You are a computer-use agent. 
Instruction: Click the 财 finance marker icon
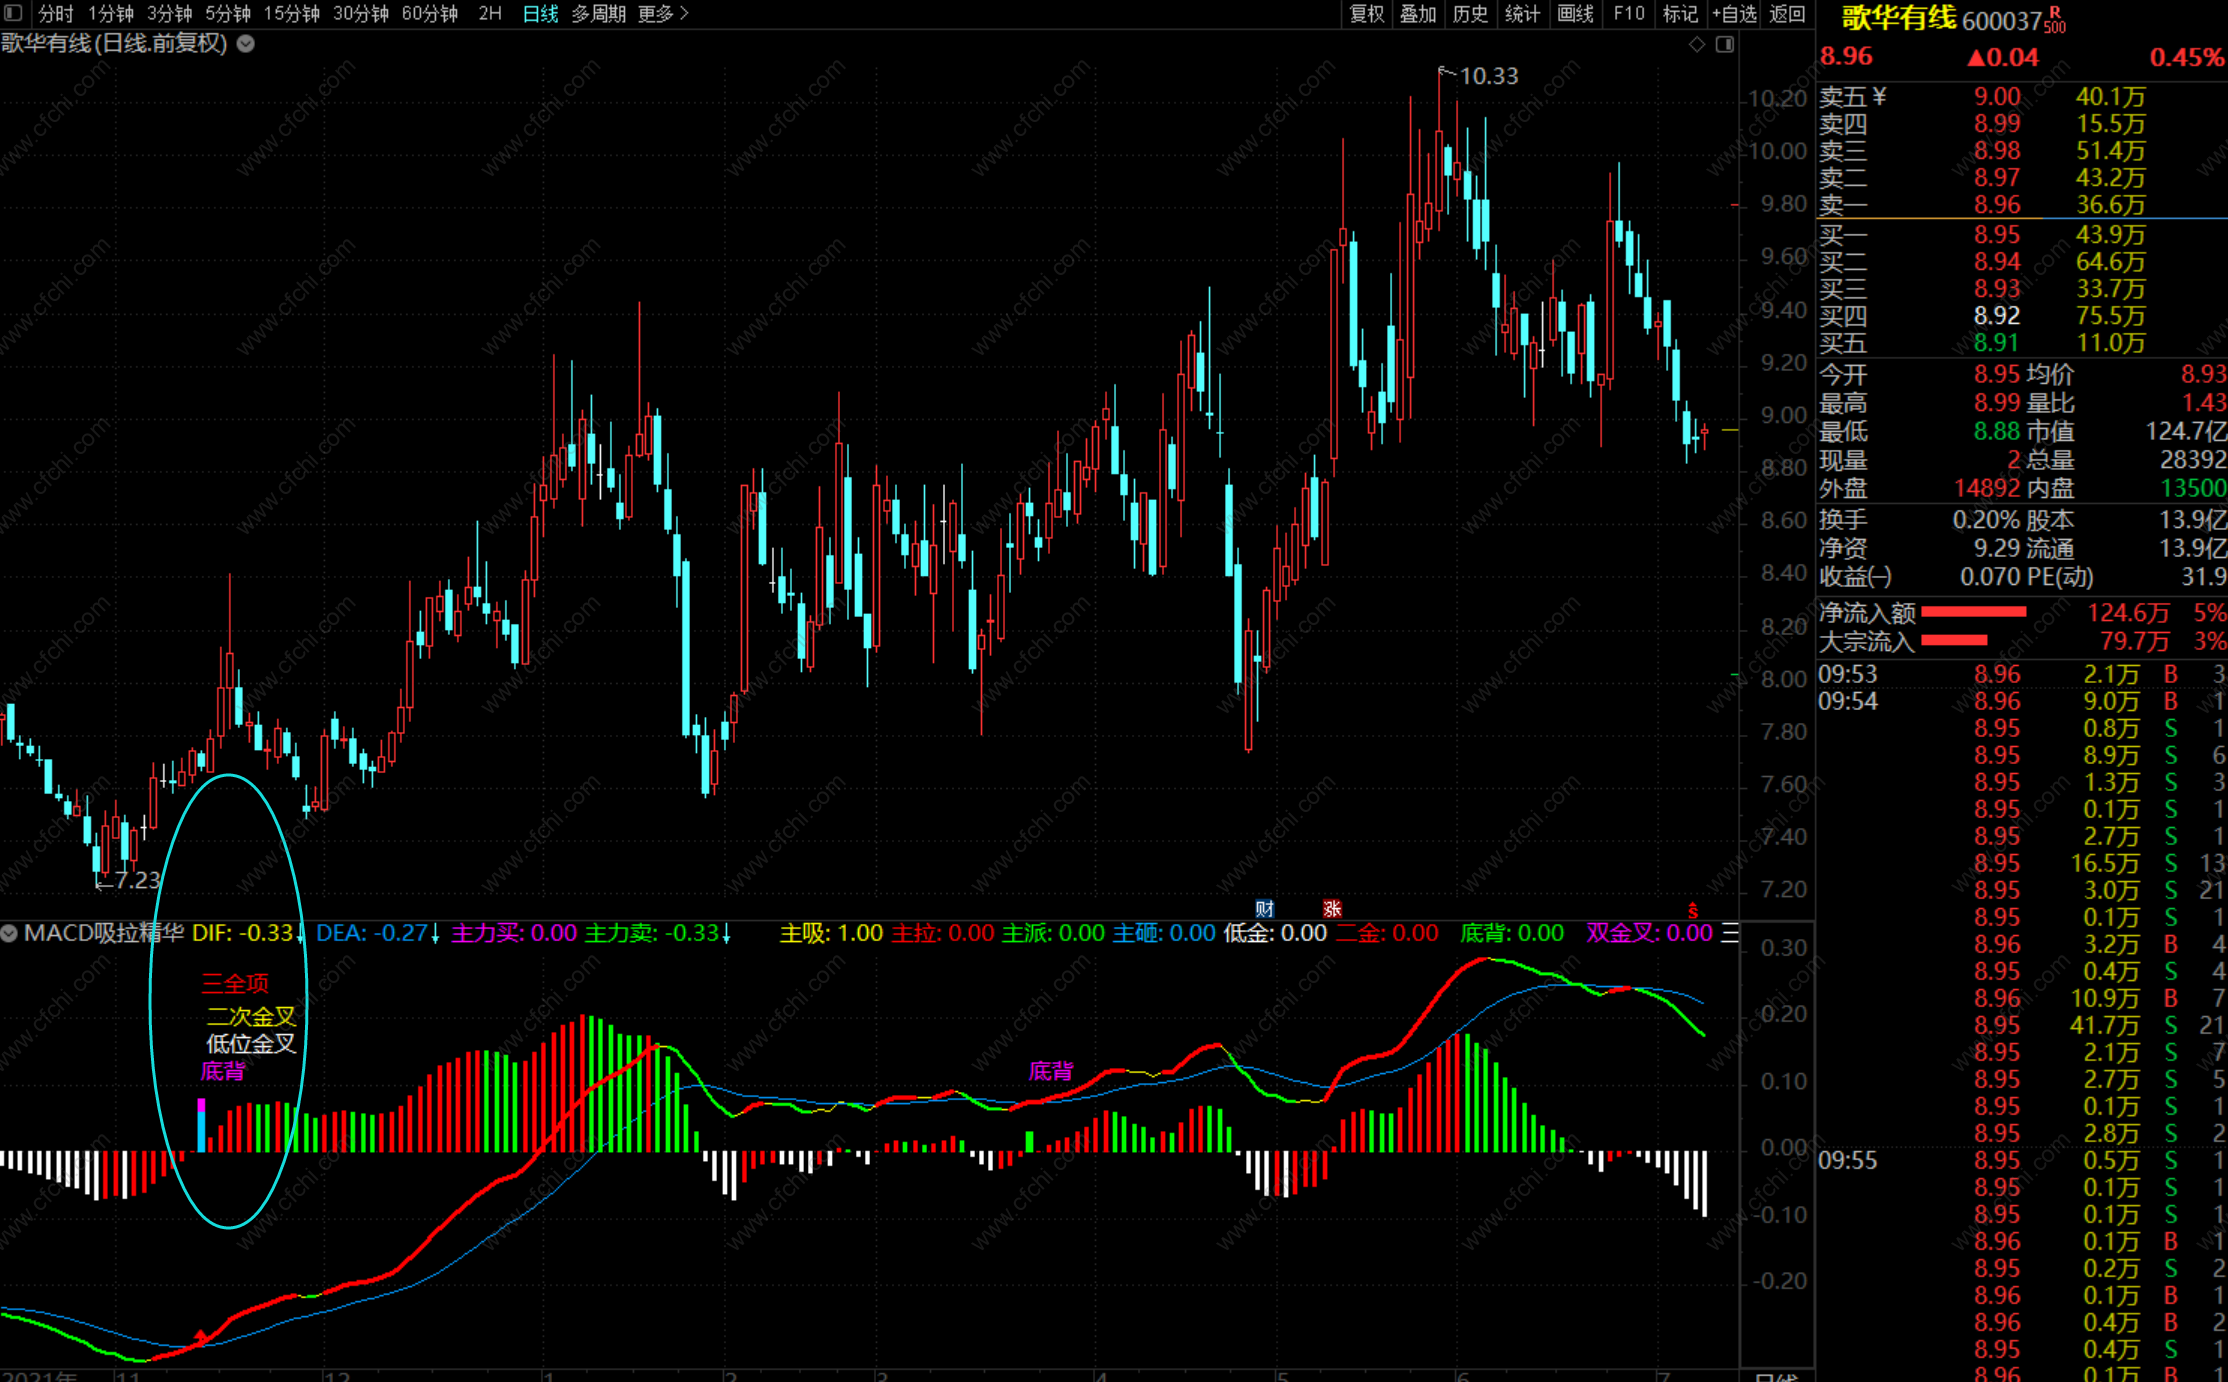(x=1265, y=908)
